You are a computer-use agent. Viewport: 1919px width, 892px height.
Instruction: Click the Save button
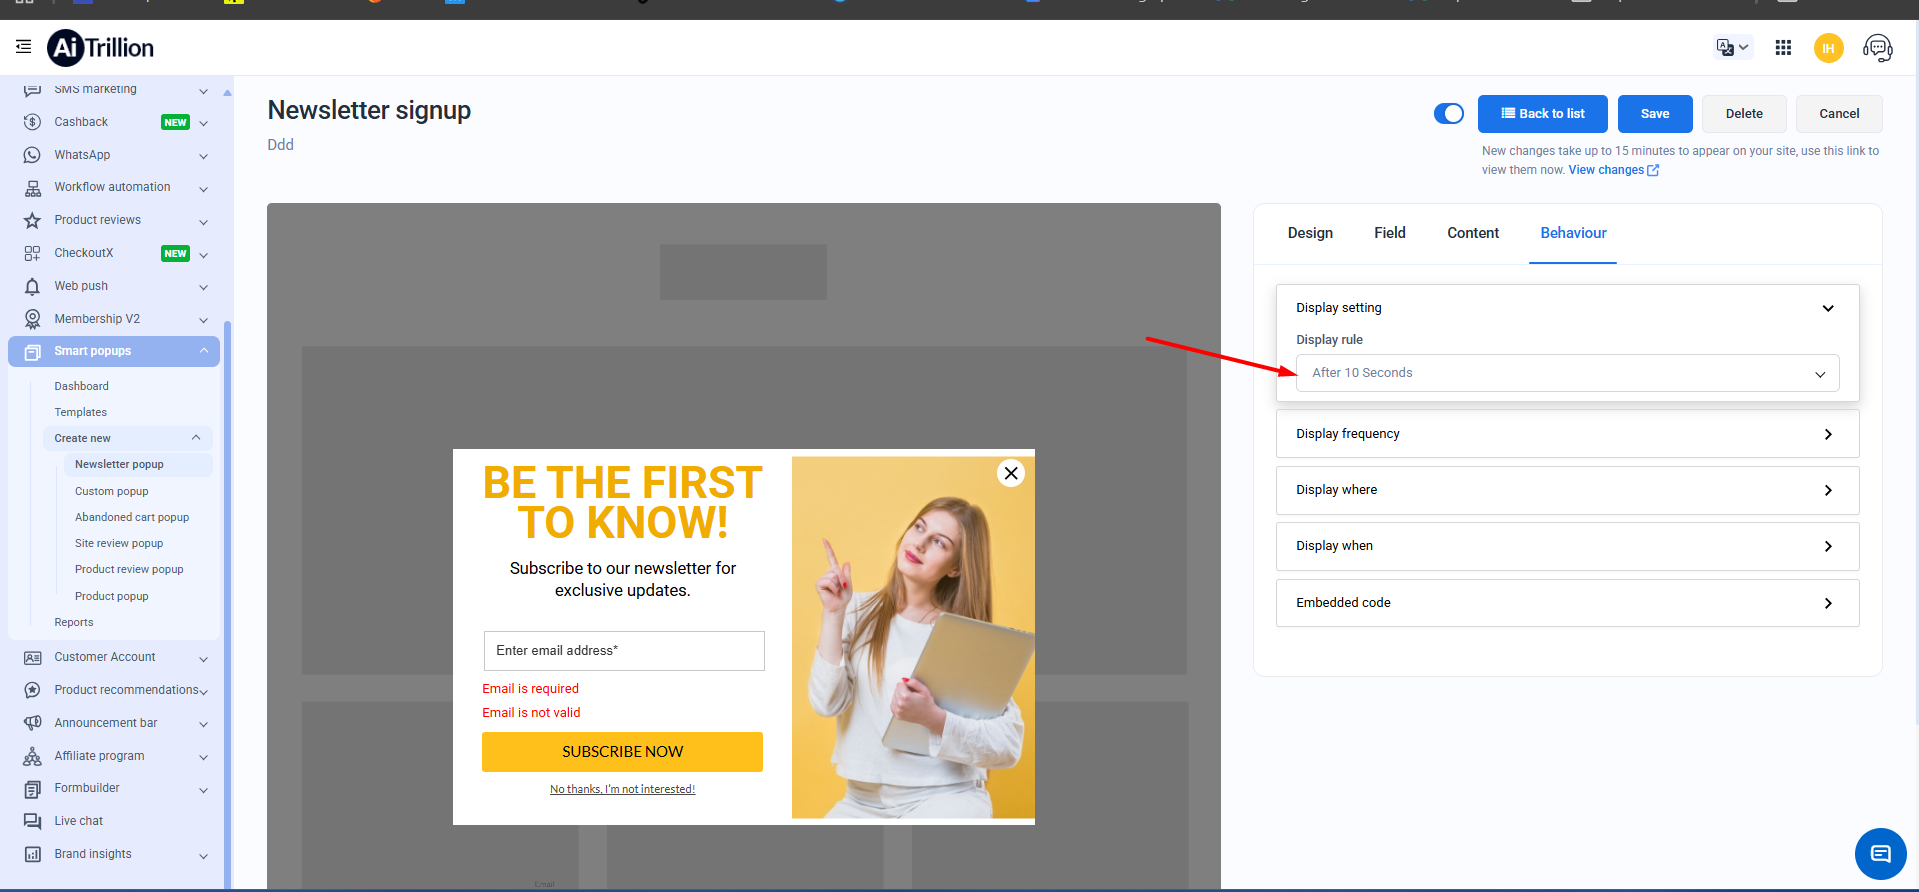[x=1654, y=114]
